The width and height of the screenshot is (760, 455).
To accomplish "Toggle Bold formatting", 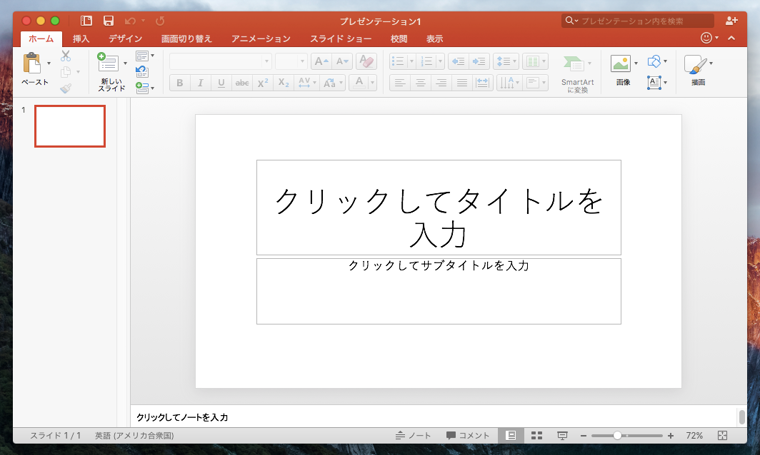I will tap(180, 83).
